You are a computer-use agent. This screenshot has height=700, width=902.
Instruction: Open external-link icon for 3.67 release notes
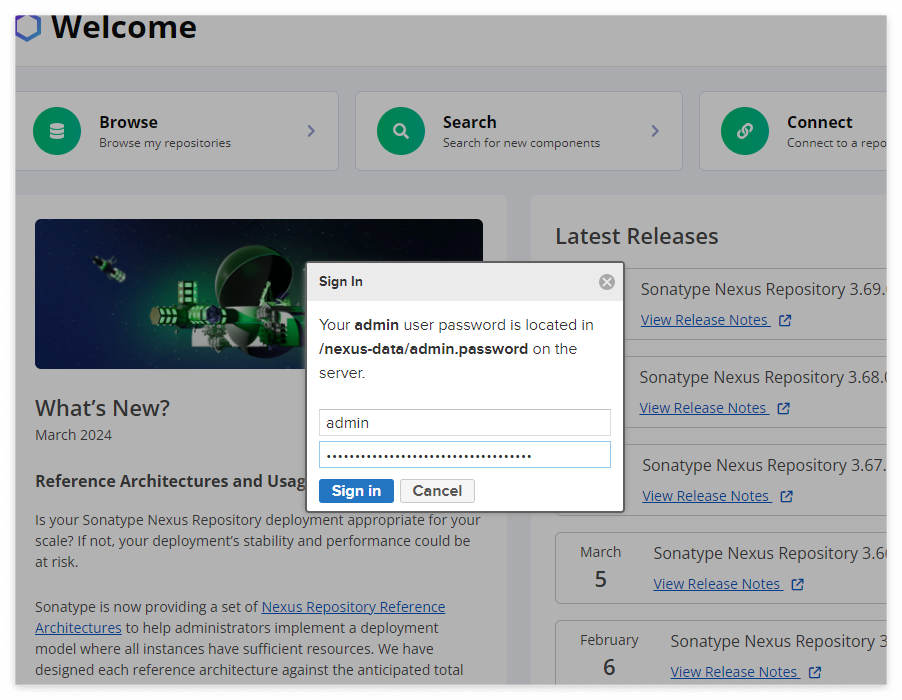click(786, 496)
